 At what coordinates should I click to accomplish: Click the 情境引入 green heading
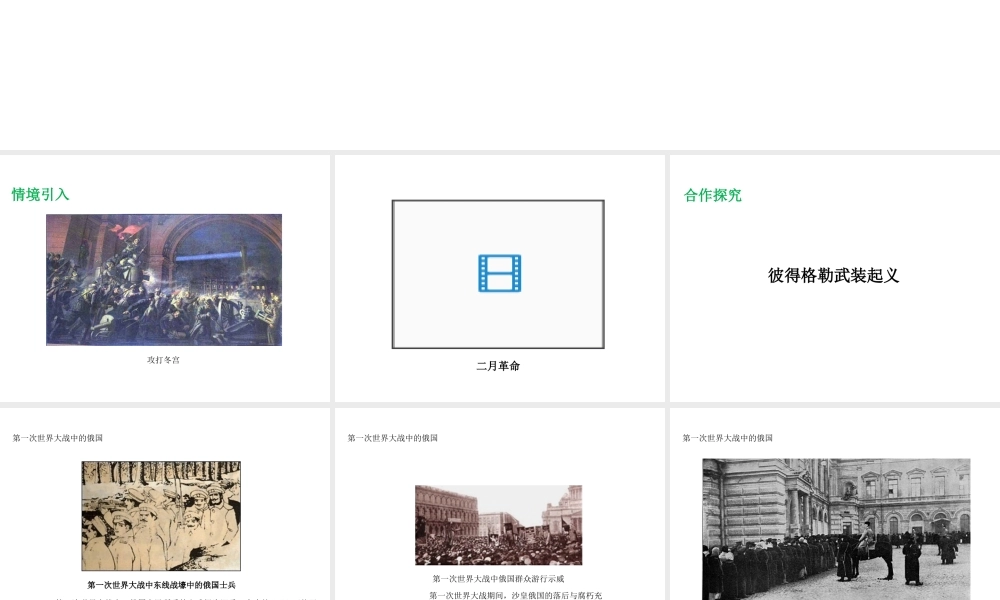click(x=40, y=194)
